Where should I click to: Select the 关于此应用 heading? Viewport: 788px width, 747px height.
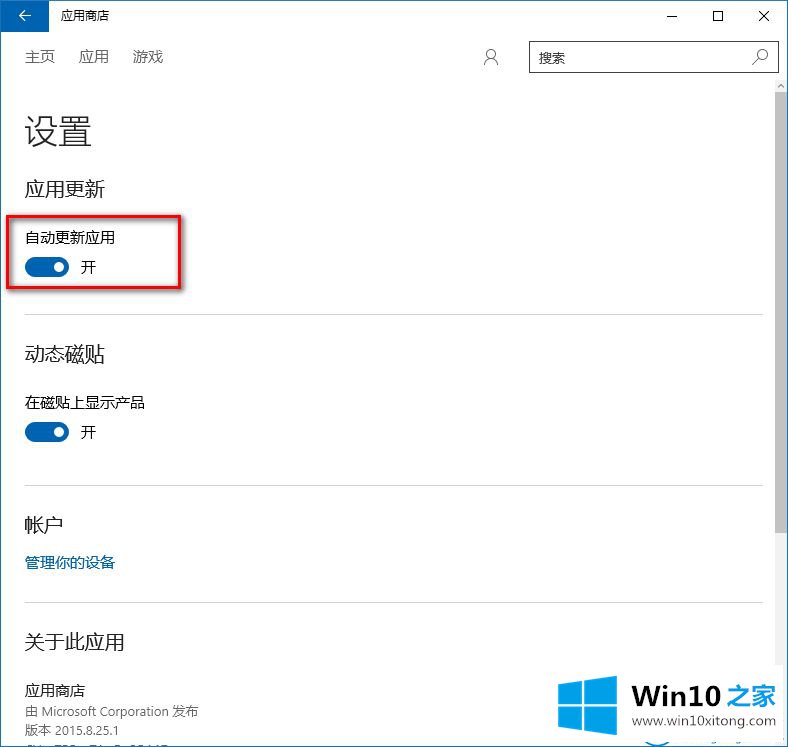coord(74,642)
